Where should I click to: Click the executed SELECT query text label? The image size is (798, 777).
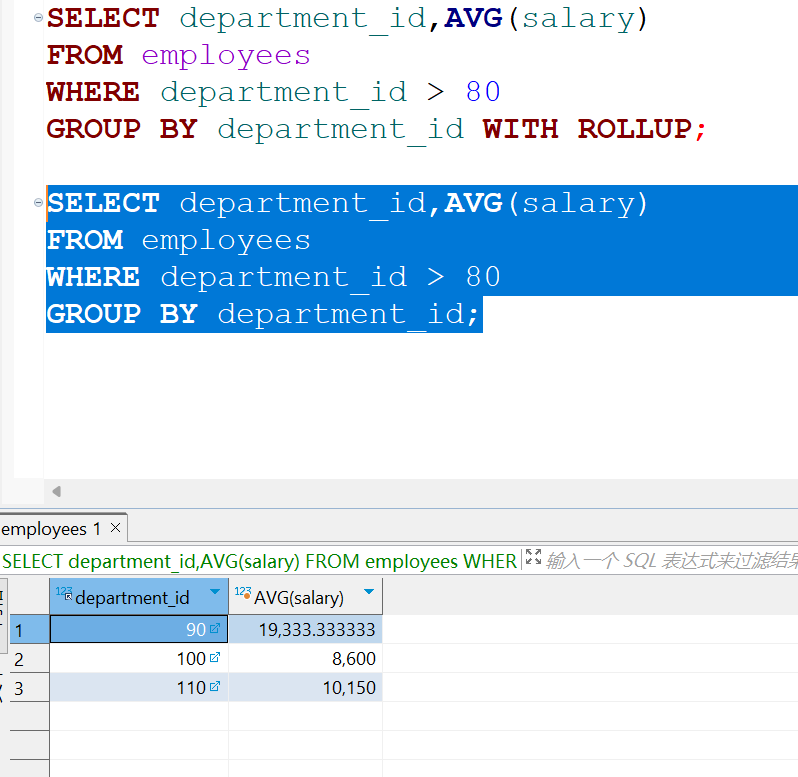point(260,561)
